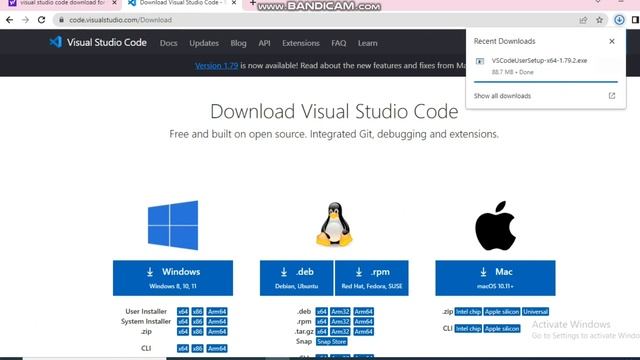Close the visual studio code download search tab
Viewport: 640px width, 360px height.
114,3
